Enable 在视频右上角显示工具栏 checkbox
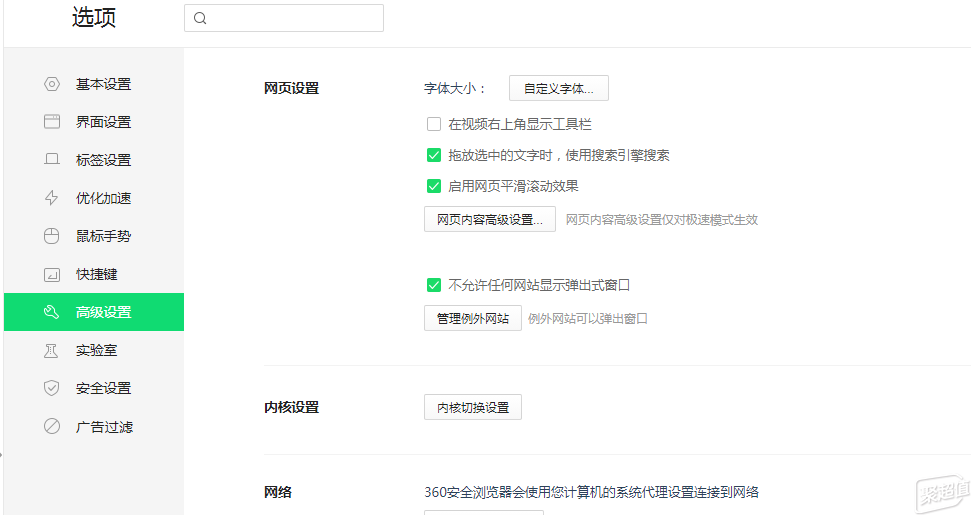This screenshot has height=515, width=971. click(434, 124)
